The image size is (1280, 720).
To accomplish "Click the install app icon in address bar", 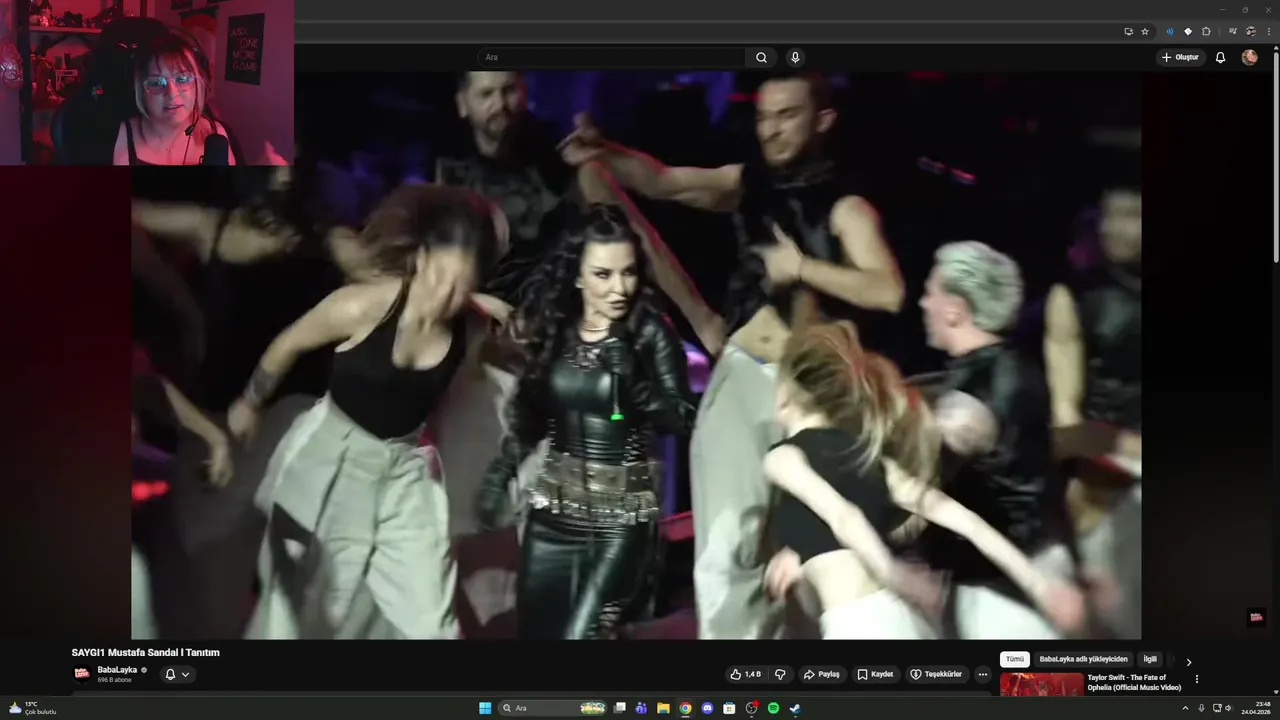I will [x=1128, y=31].
